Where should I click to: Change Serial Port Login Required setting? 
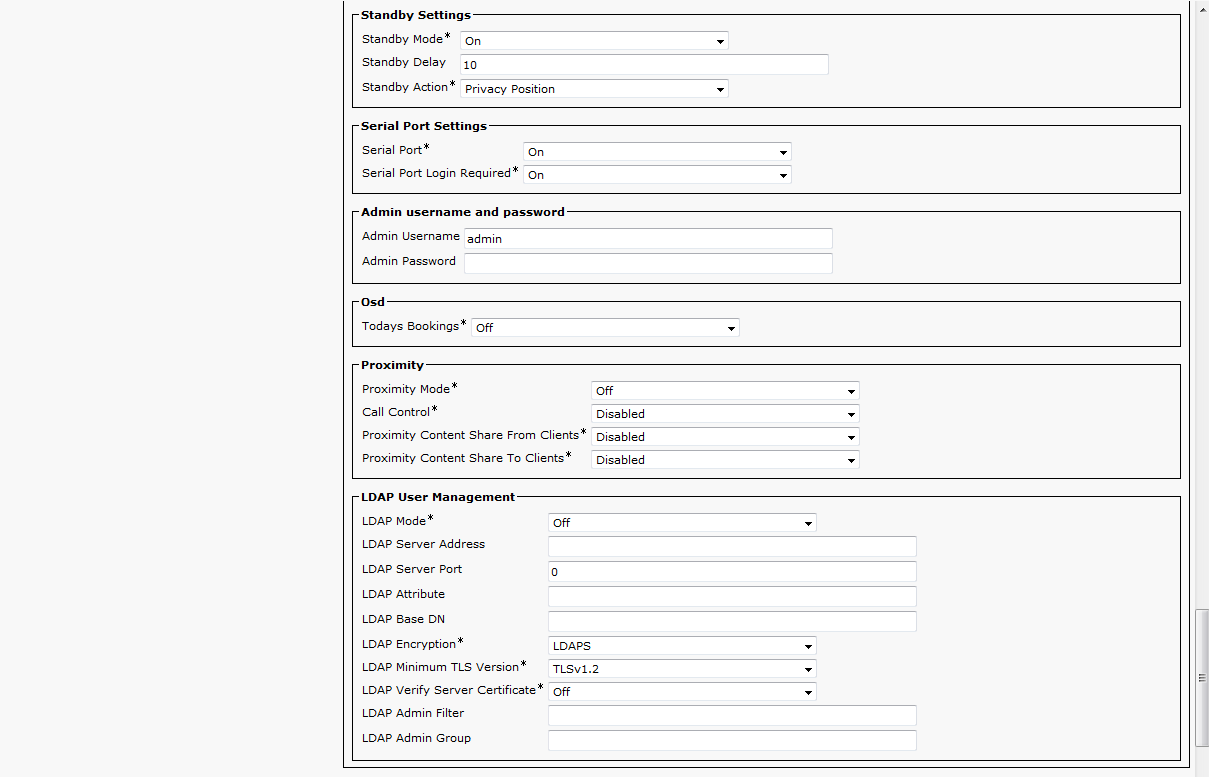(657, 175)
